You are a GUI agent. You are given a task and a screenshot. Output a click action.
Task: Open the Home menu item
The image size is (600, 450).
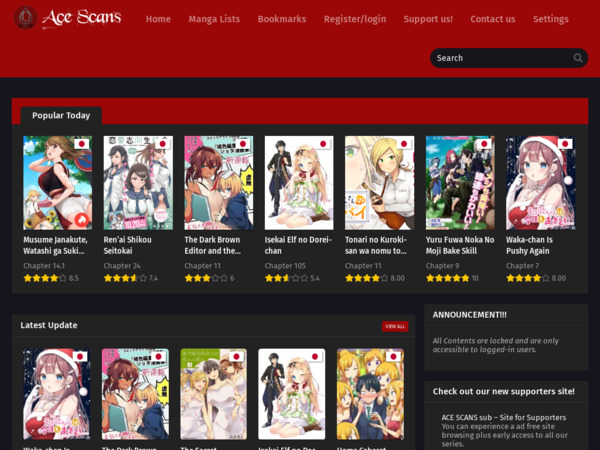click(158, 19)
